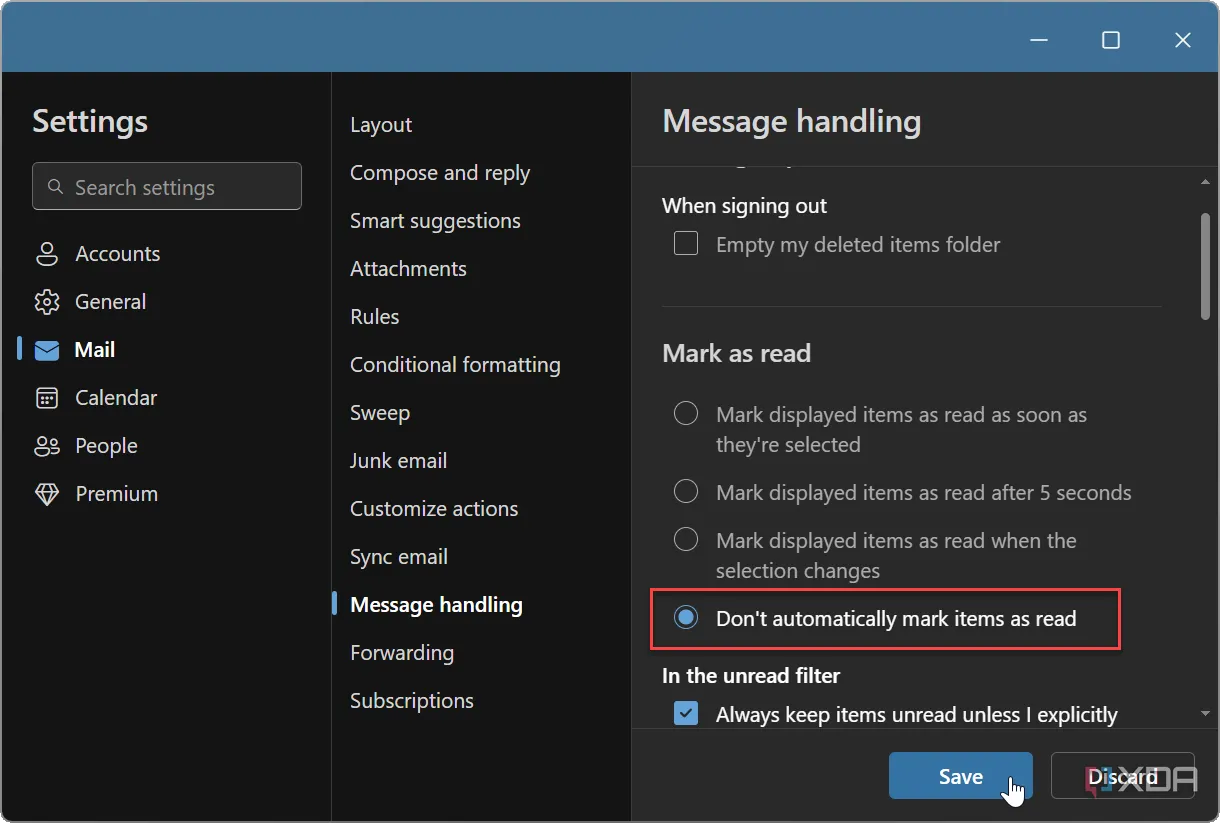1220x824 pixels.
Task: Click the Message handling title
Action: 792,122
